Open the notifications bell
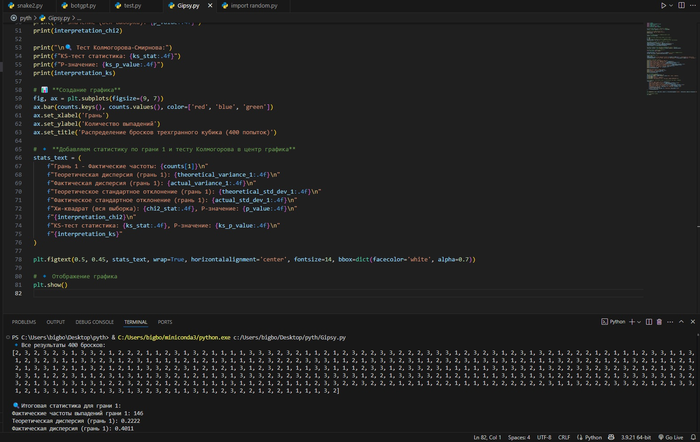Image resolution: width=700 pixels, height=442 pixels. tap(692, 437)
